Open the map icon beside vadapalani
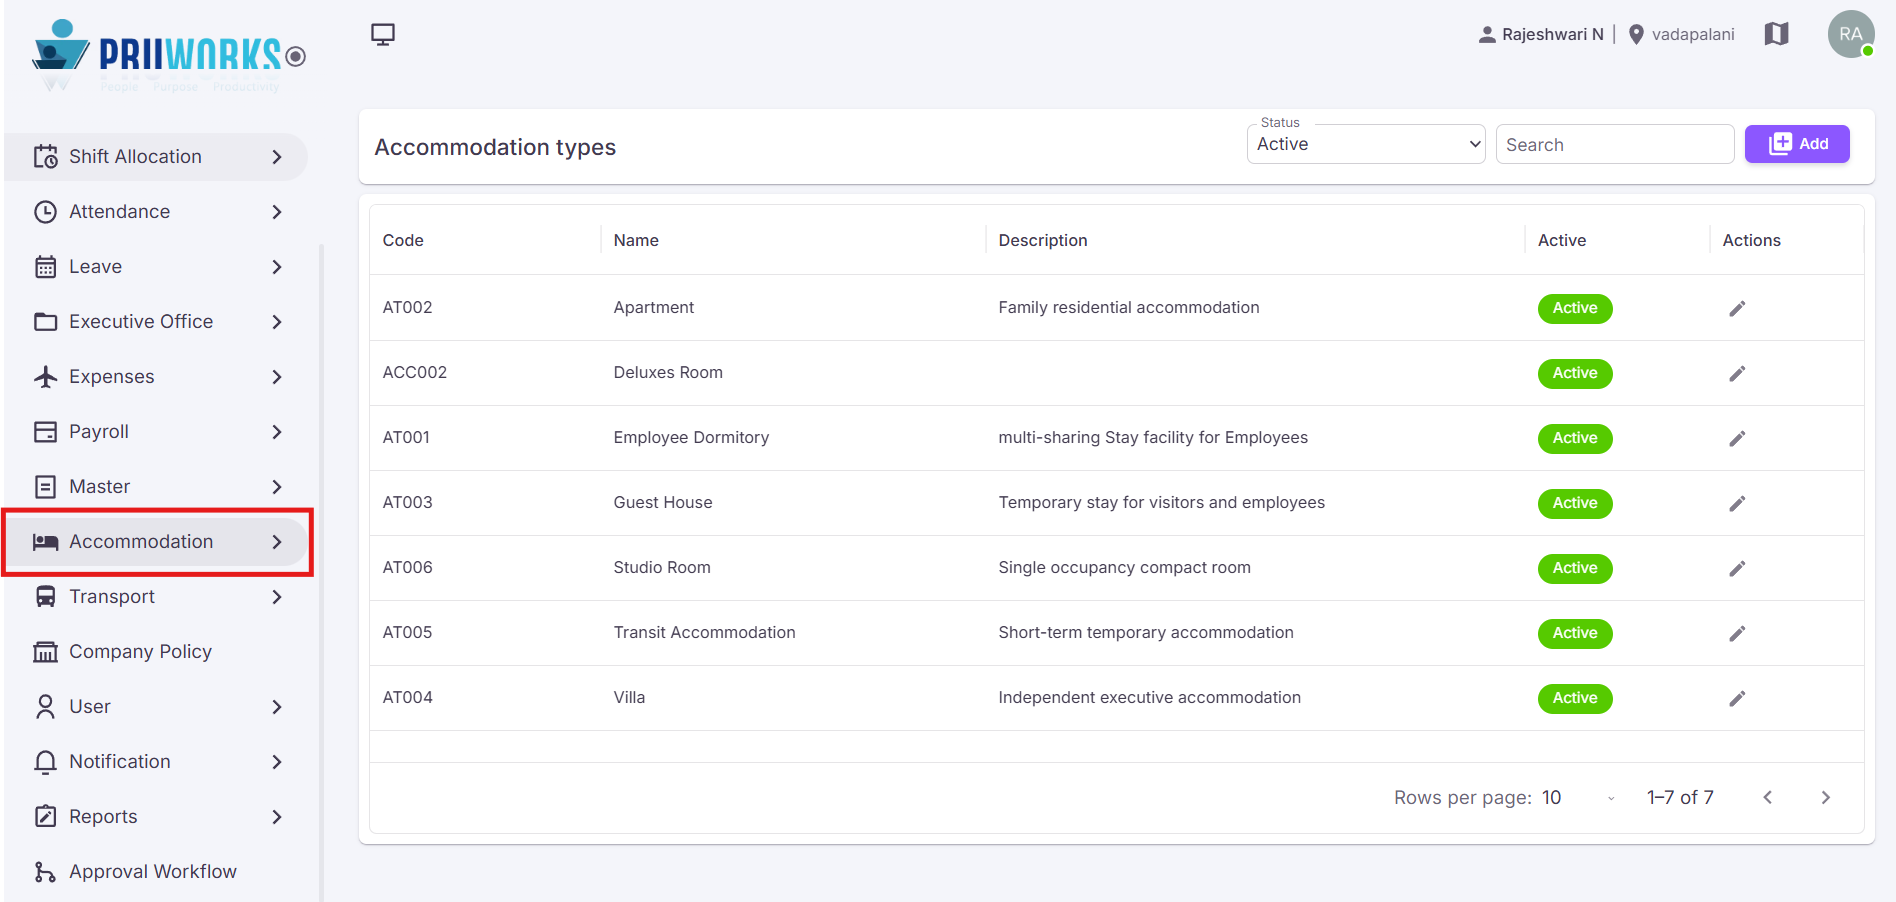 click(1776, 34)
